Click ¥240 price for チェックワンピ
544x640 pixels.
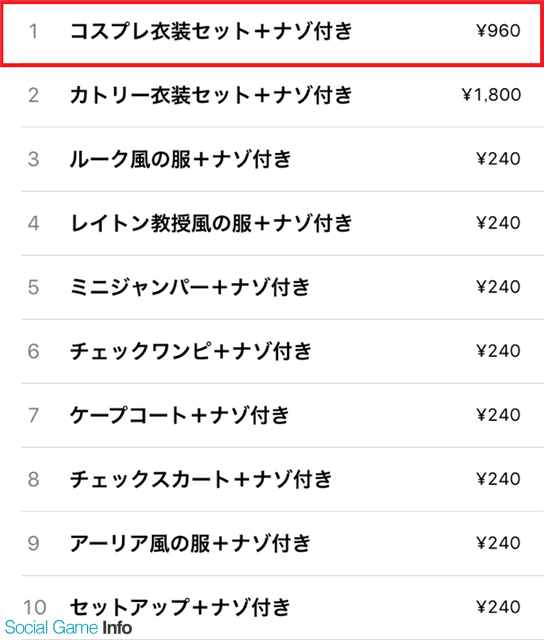click(498, 351)
